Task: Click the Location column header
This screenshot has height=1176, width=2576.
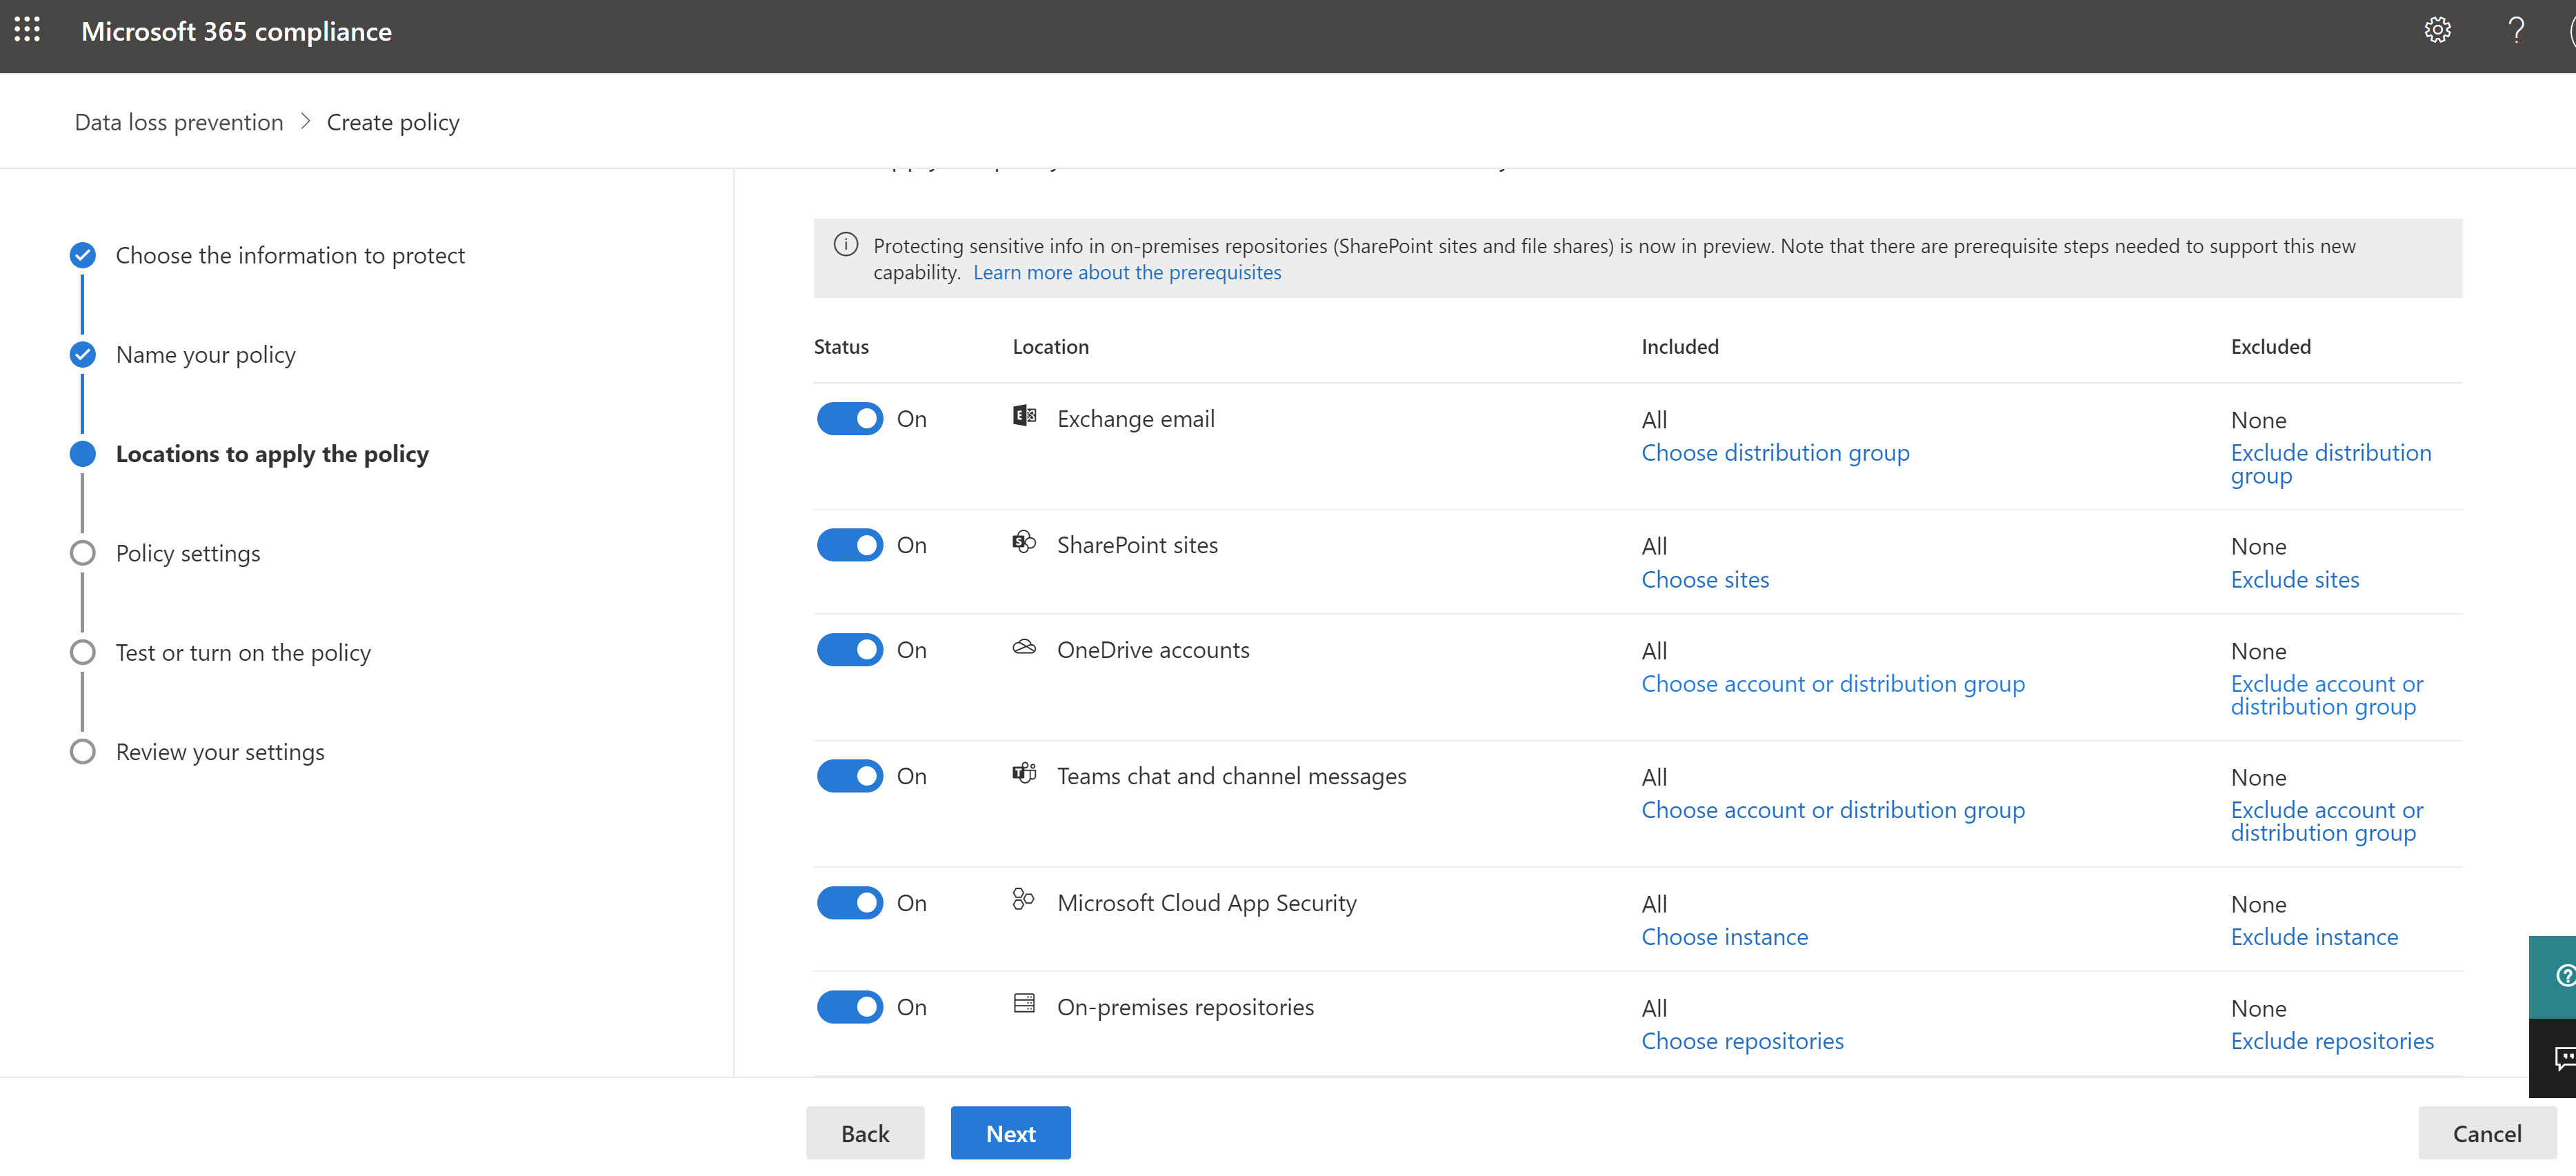Action: coord(1050,347)
